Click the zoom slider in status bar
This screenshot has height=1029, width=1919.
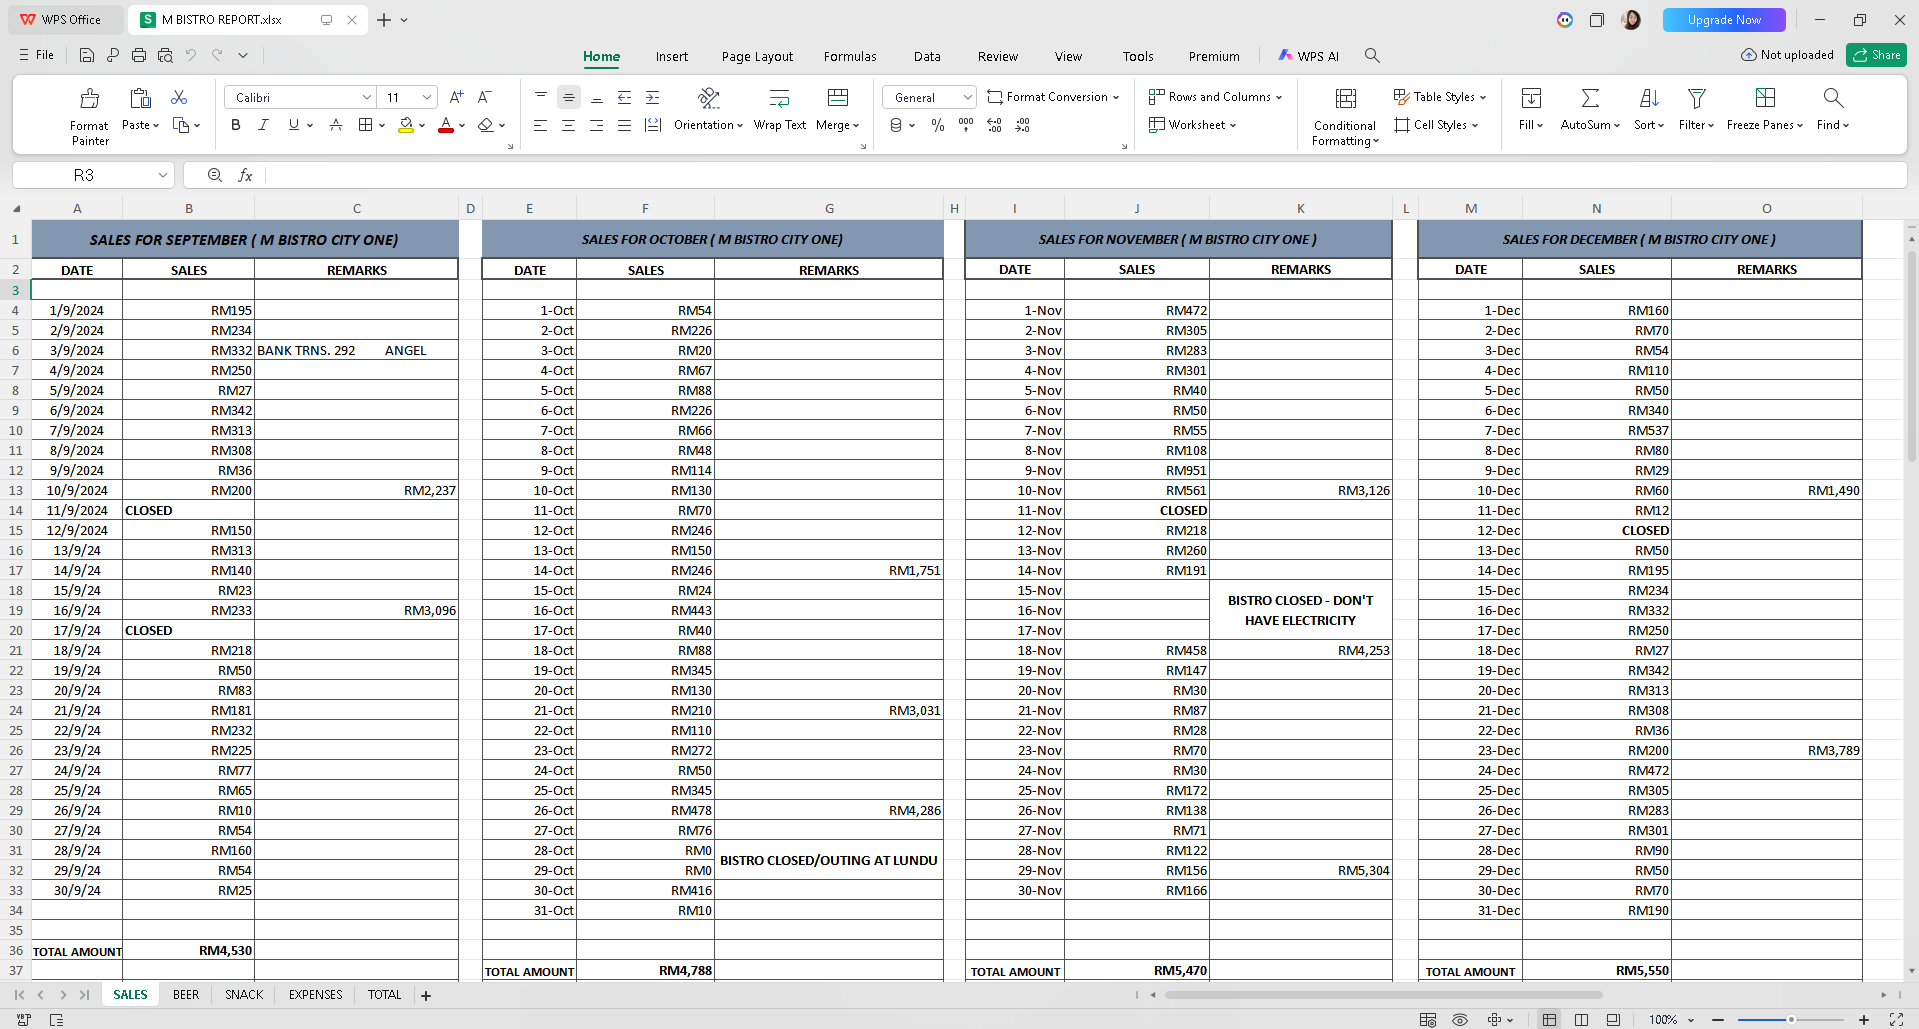tap(1791, 1019)
